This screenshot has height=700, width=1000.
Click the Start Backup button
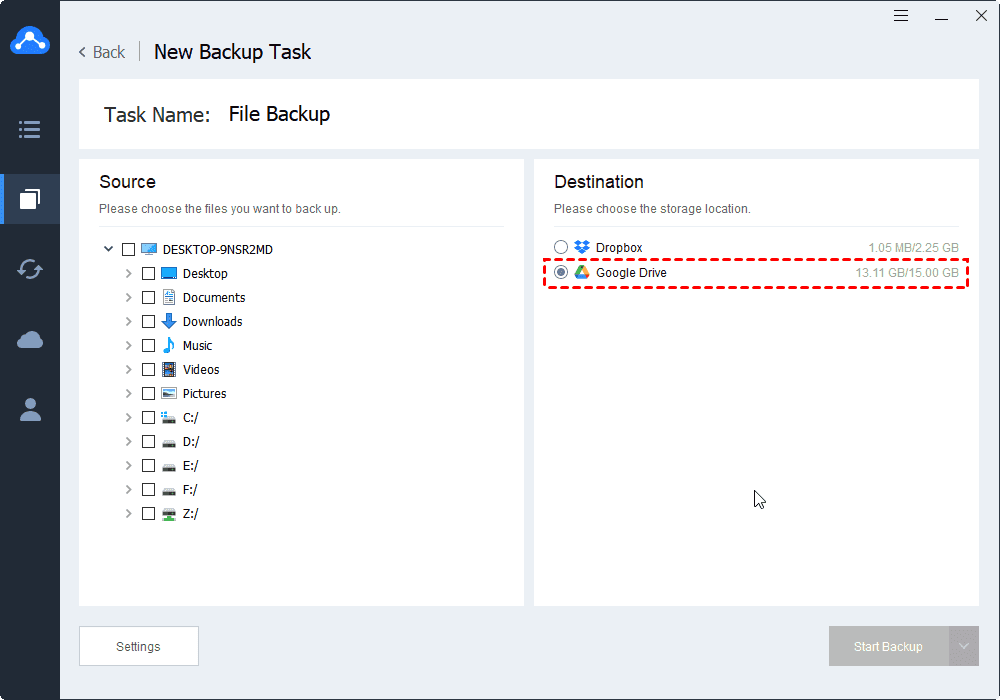[888, 646]
